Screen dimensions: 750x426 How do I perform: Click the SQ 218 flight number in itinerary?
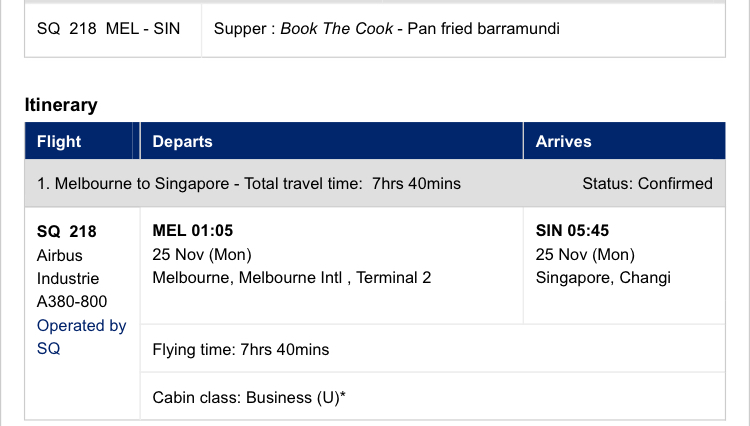pos(66,231)
